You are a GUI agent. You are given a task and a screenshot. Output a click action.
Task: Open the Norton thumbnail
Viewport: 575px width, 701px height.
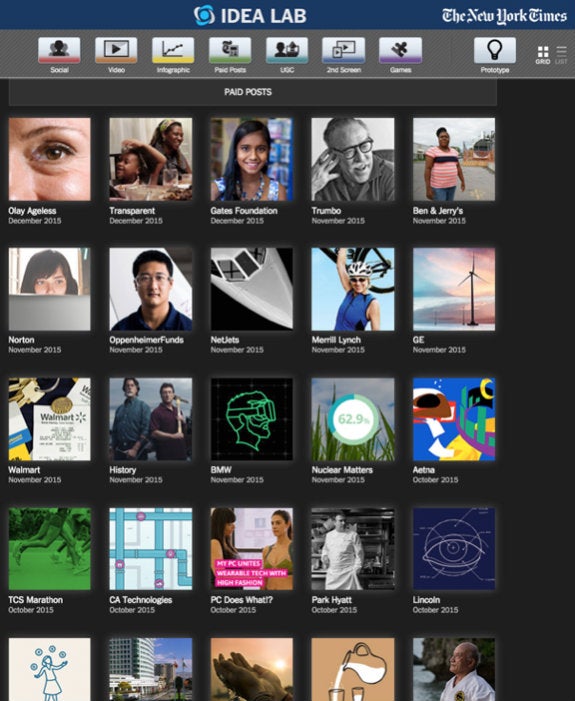50,289
